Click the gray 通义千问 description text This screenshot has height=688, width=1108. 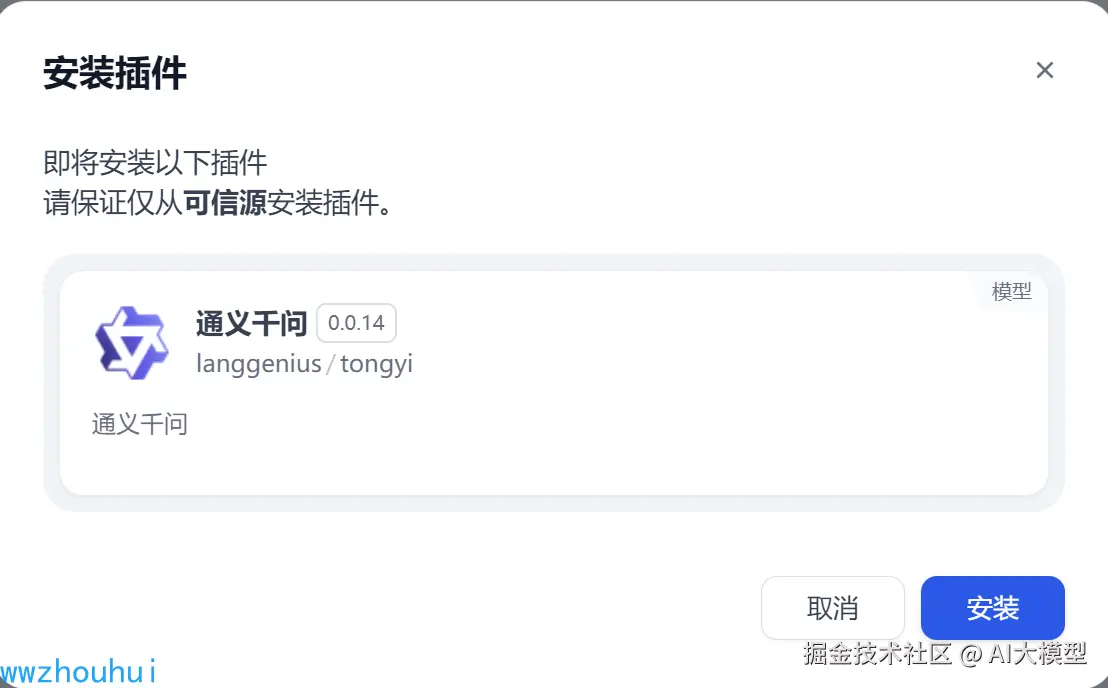[x=139, y=424]
